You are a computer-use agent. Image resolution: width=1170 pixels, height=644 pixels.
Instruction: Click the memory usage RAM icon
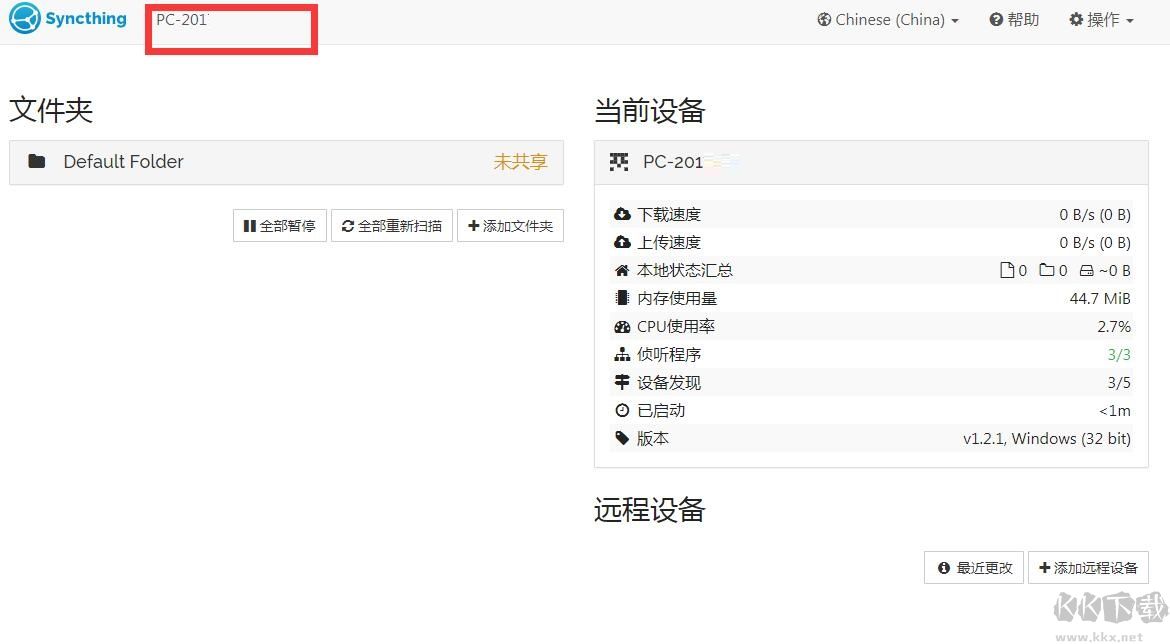624,297
